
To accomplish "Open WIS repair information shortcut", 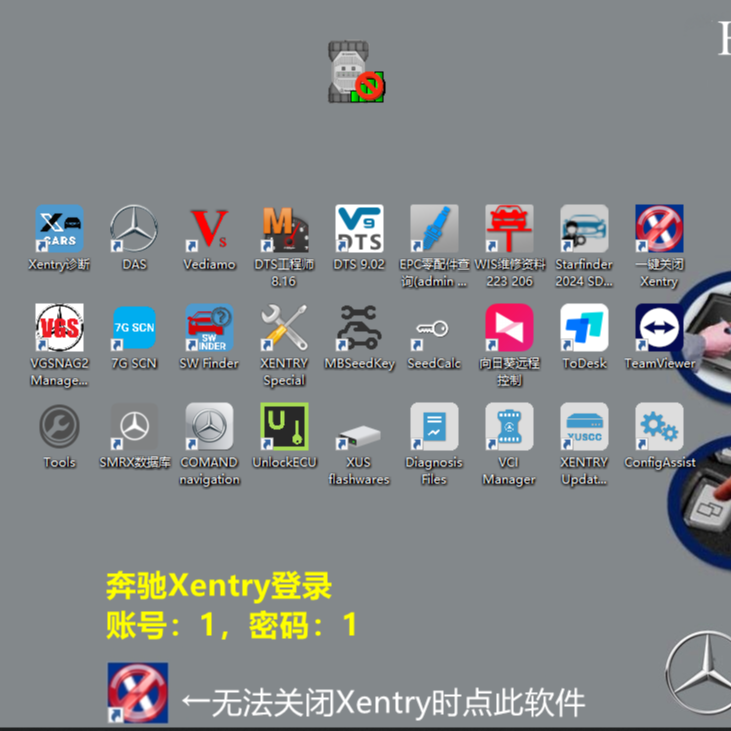I will [510, 230].
